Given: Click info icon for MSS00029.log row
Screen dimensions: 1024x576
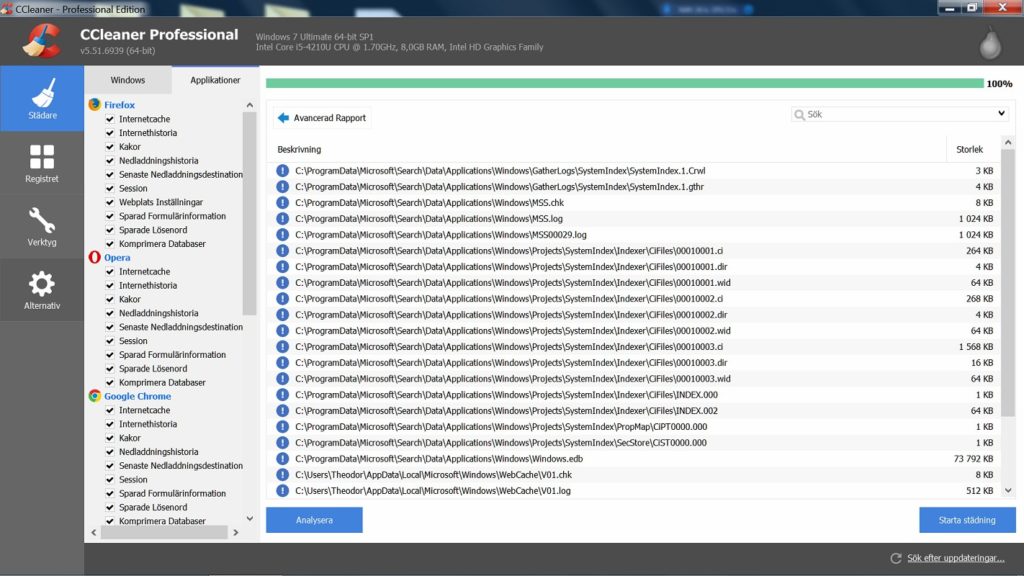Looking at the screenshot, I should [282, 234].
